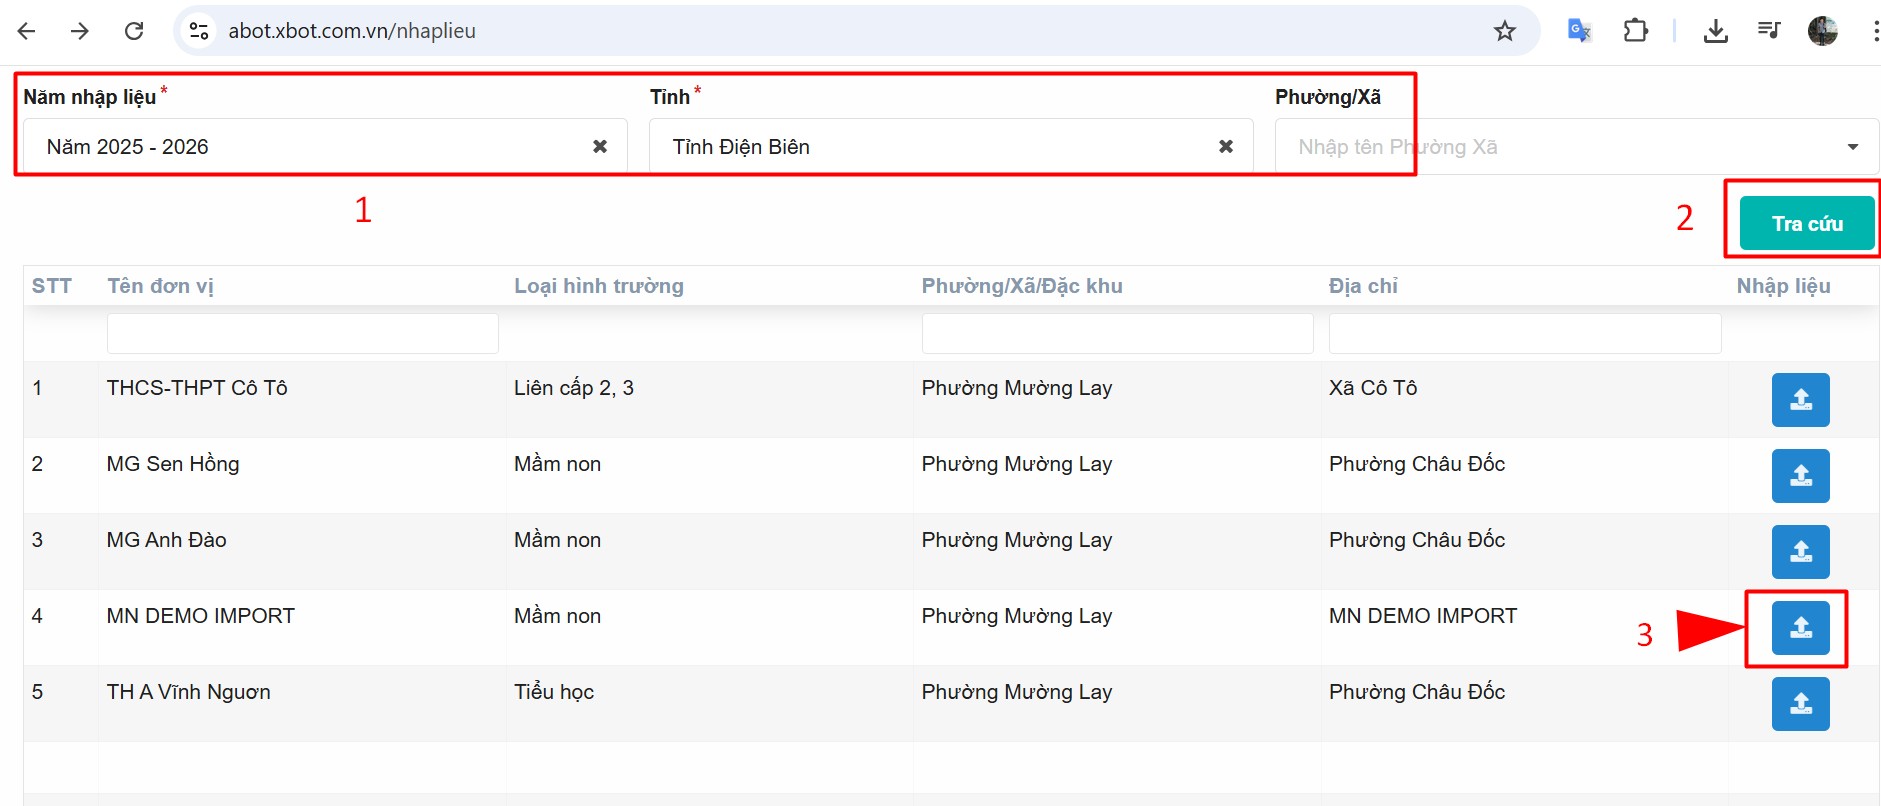Bookmark this page with star icon
The height and width of the screenshot is (806, 1881).
pyautogui.click(x=1504, y=31)
